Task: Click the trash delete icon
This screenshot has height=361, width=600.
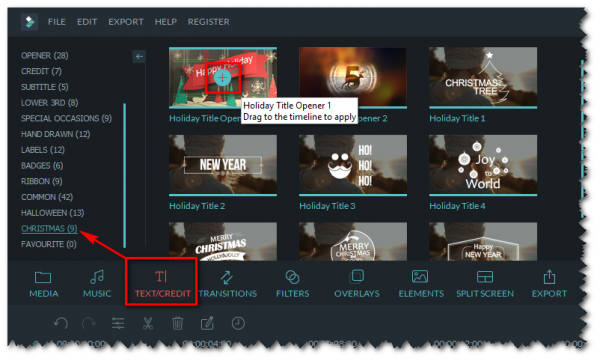Action: click(177, 323)
